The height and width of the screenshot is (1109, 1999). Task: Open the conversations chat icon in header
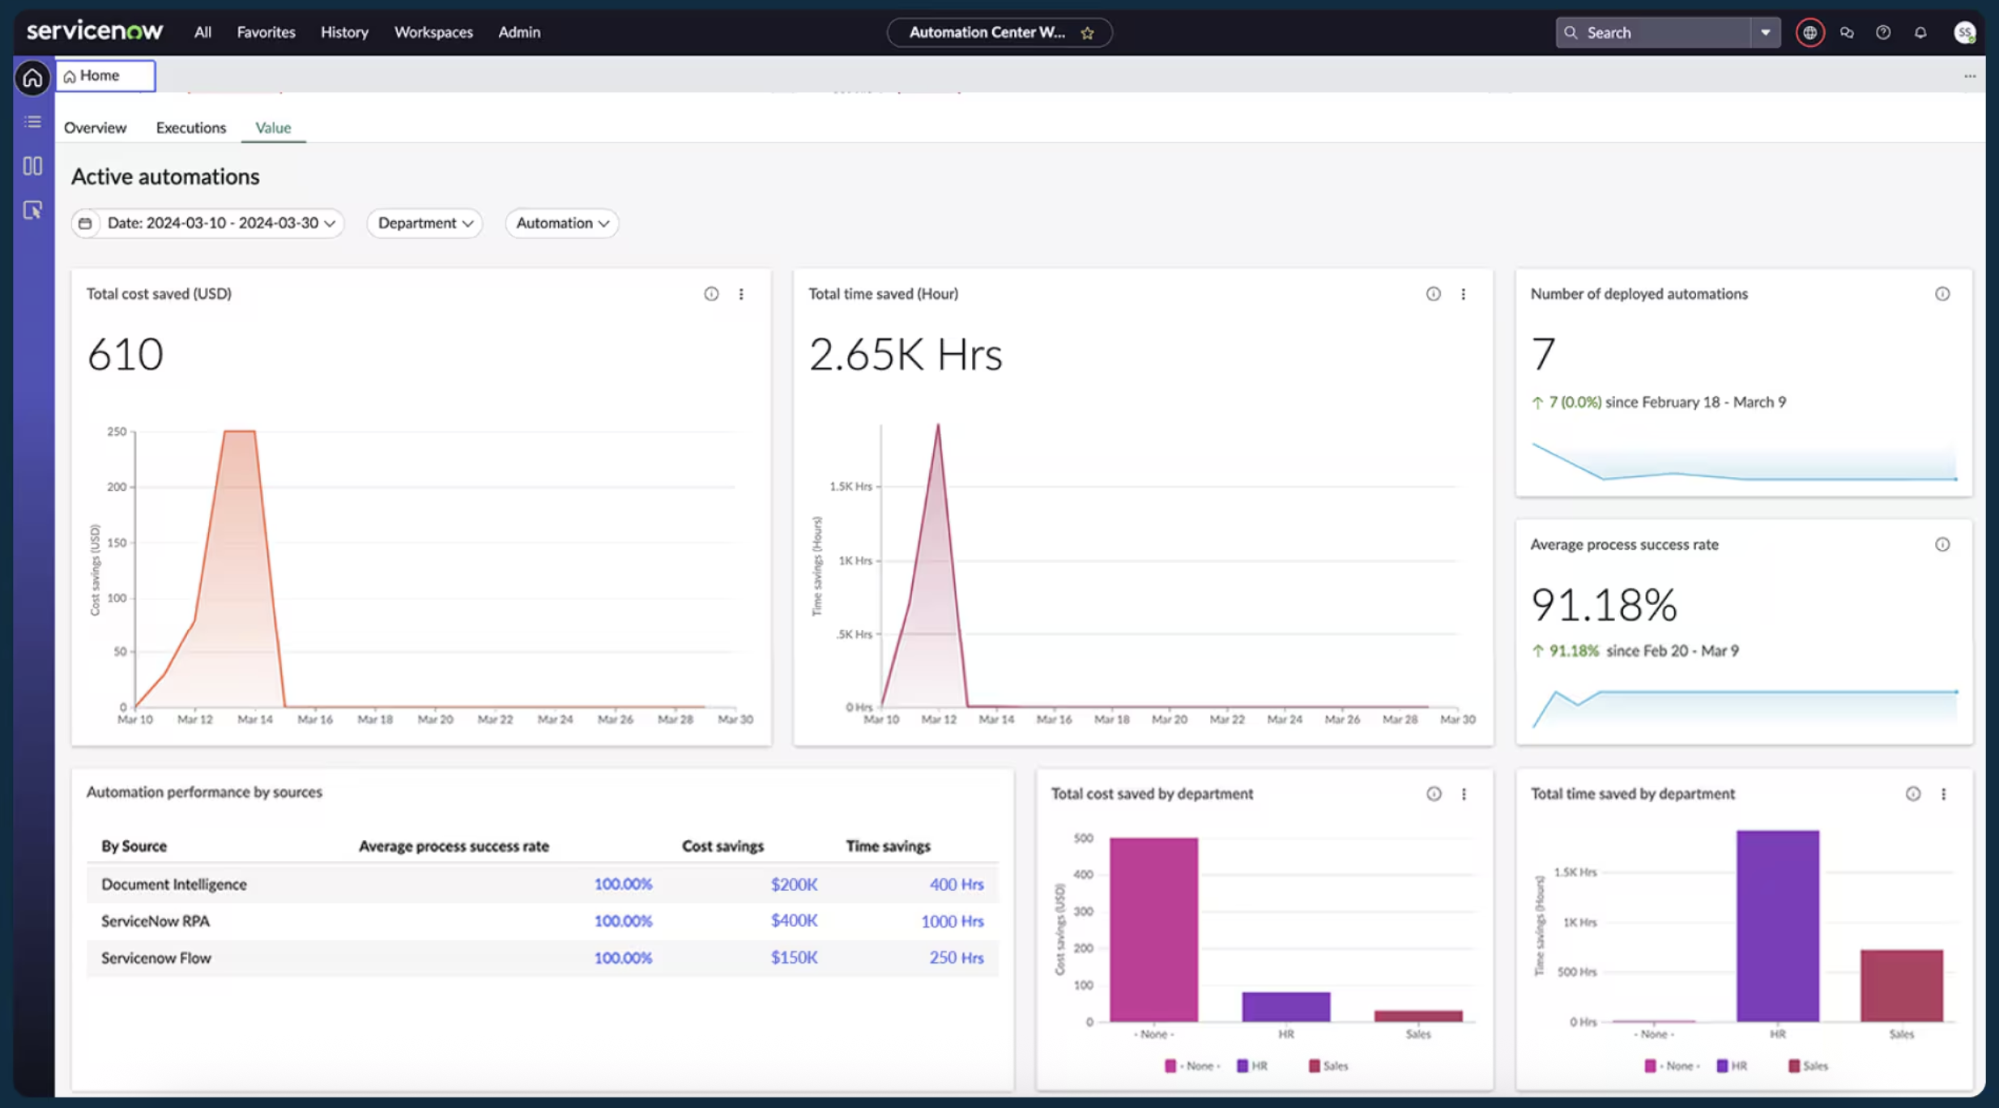(x=1847, y=32)
